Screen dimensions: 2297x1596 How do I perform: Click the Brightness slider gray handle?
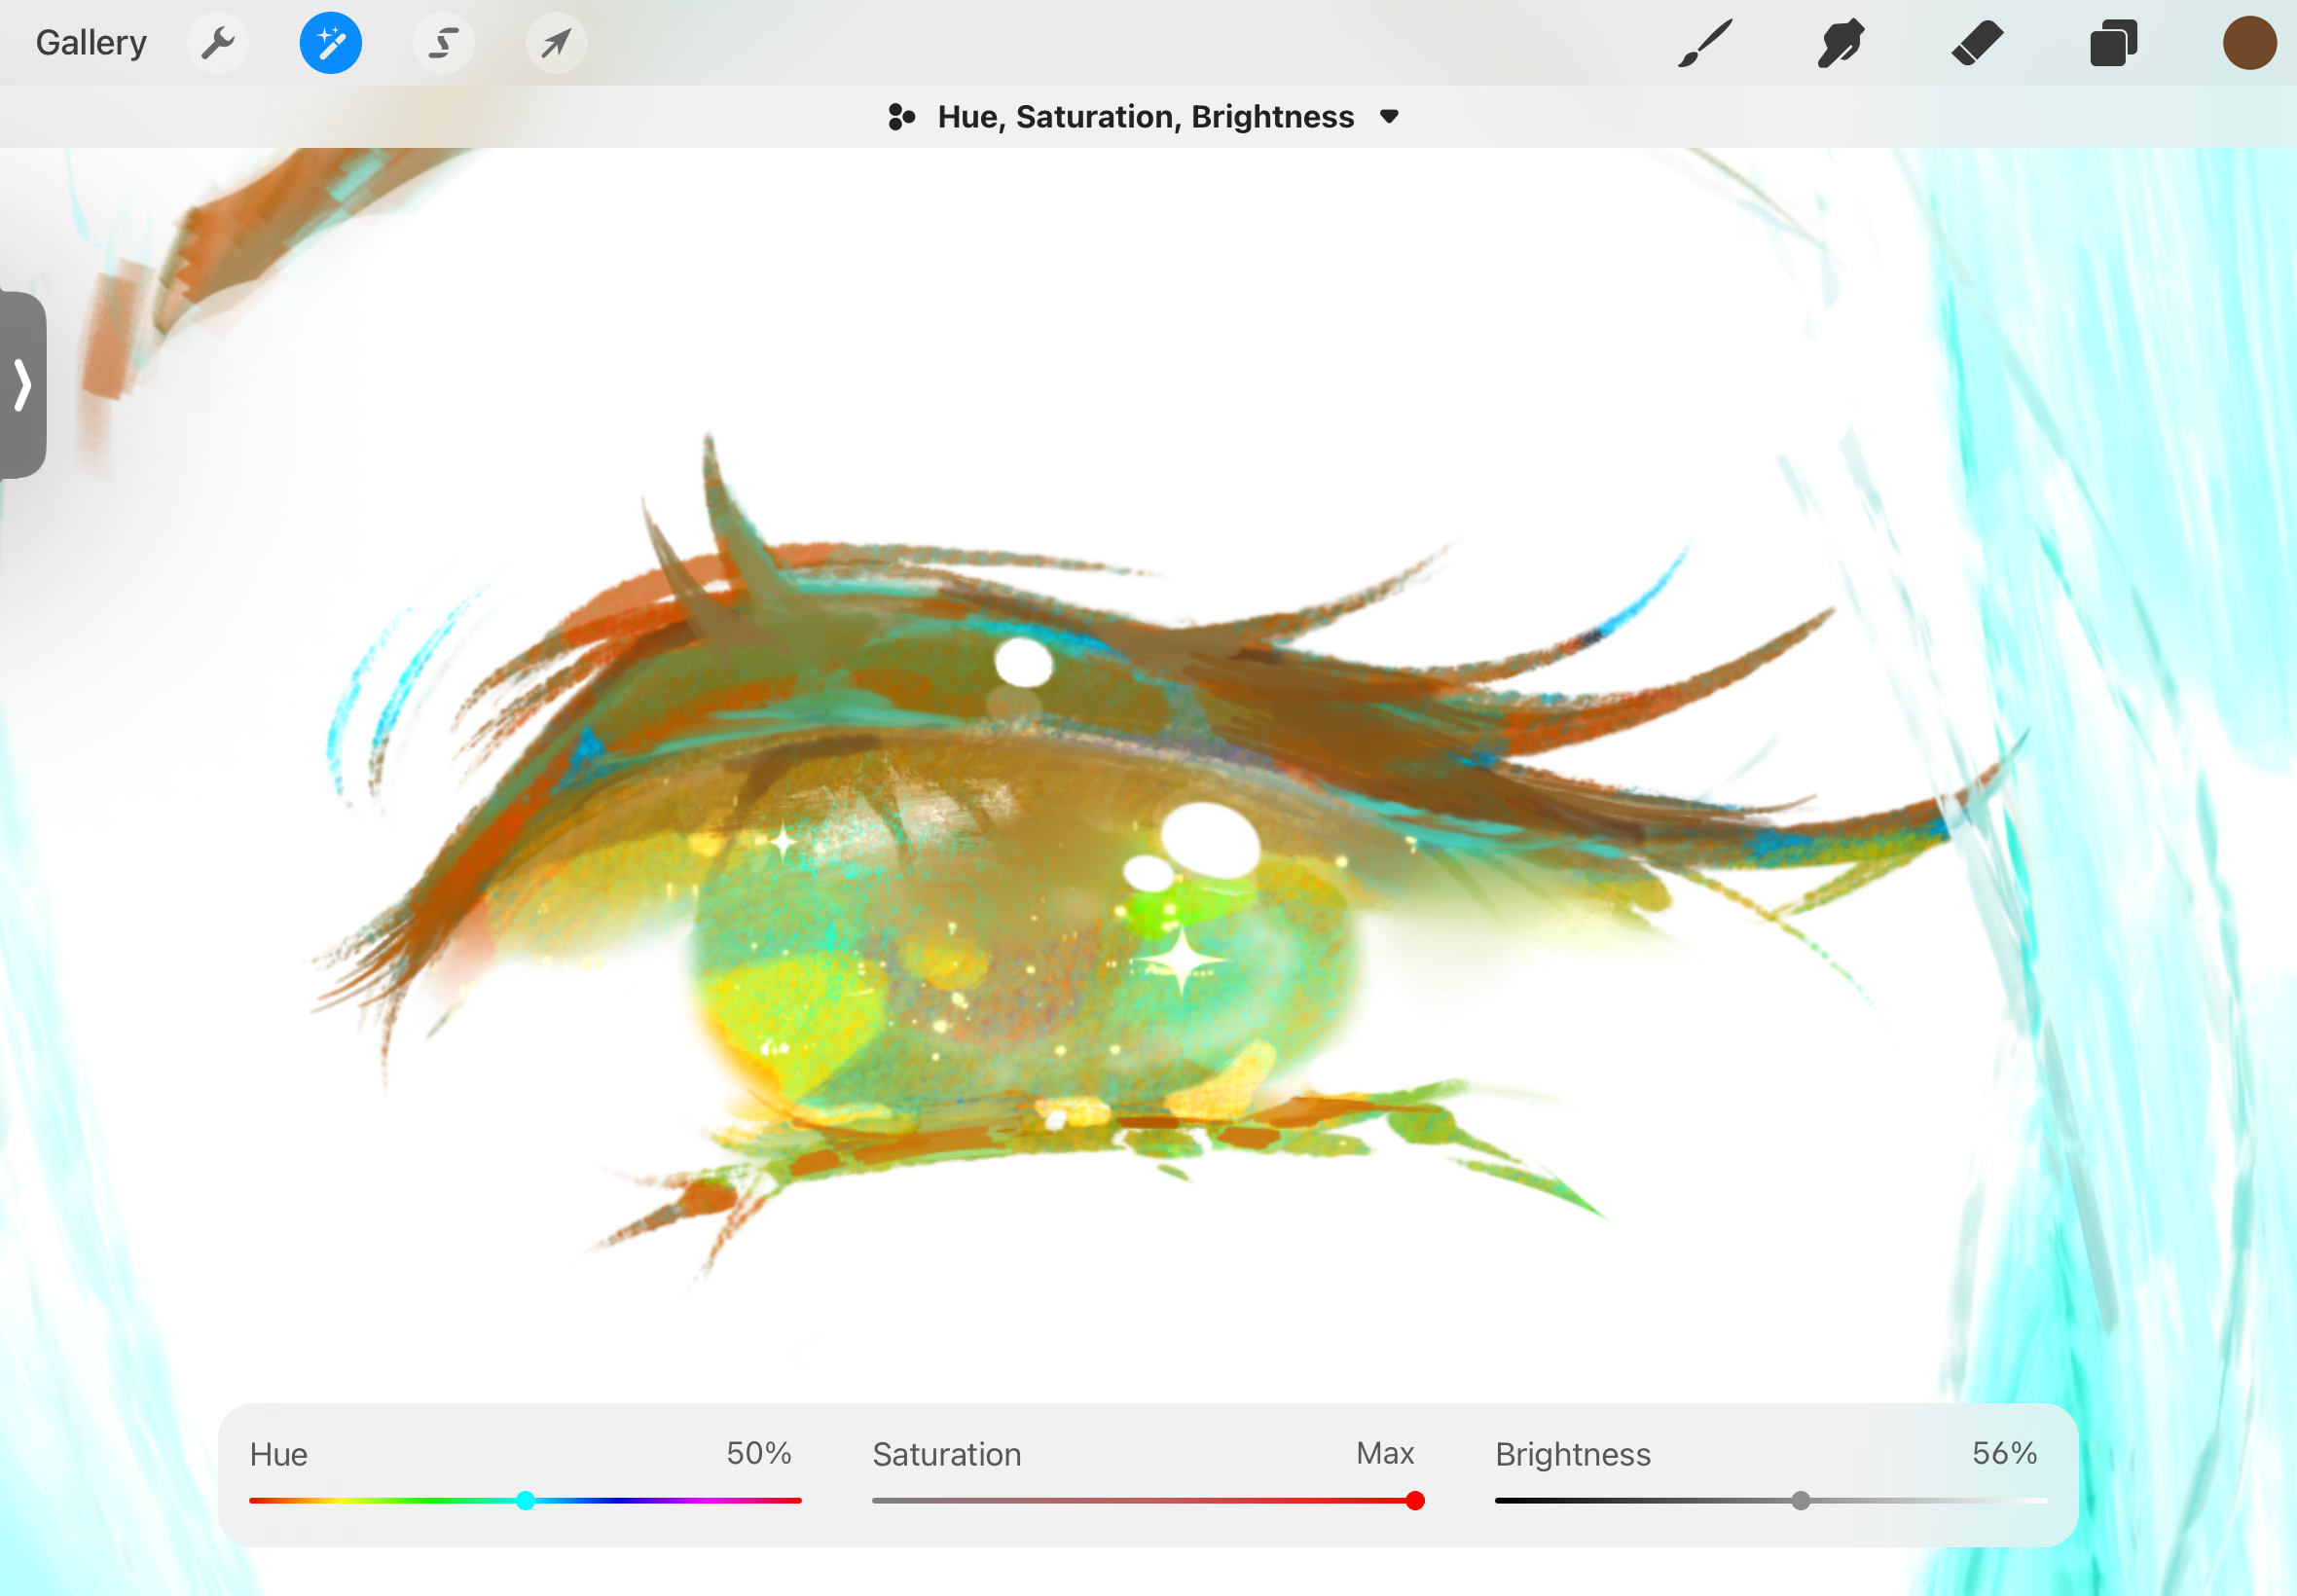[1800, 1500]
